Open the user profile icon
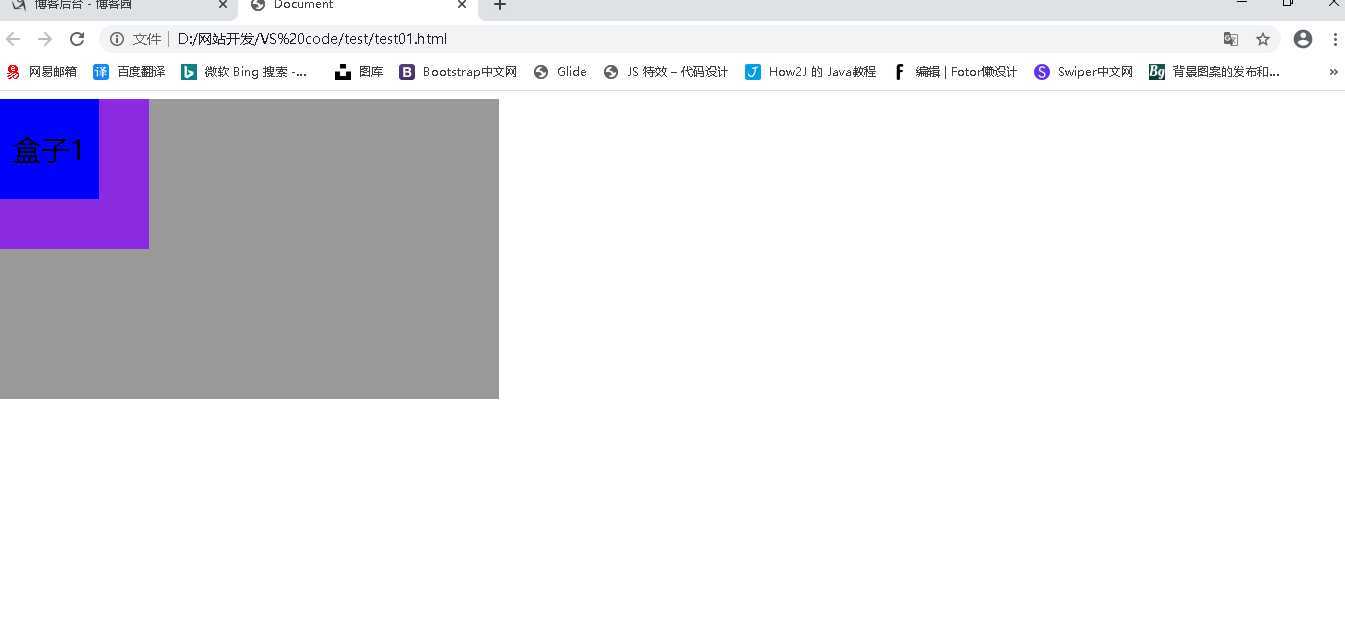This screenshot has width=1345, height=632. (1302, 39)
